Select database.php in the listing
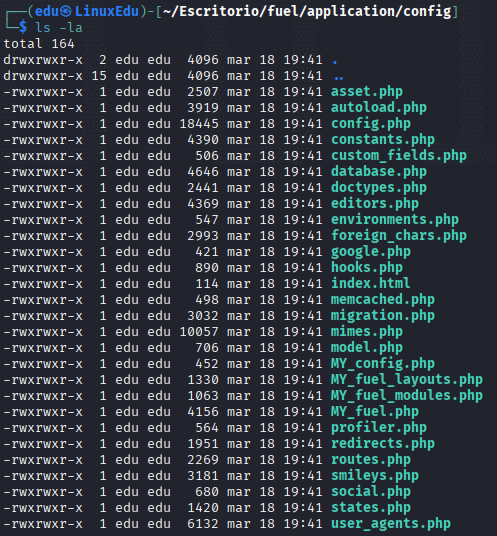497x536 pixels. [379, 172]
